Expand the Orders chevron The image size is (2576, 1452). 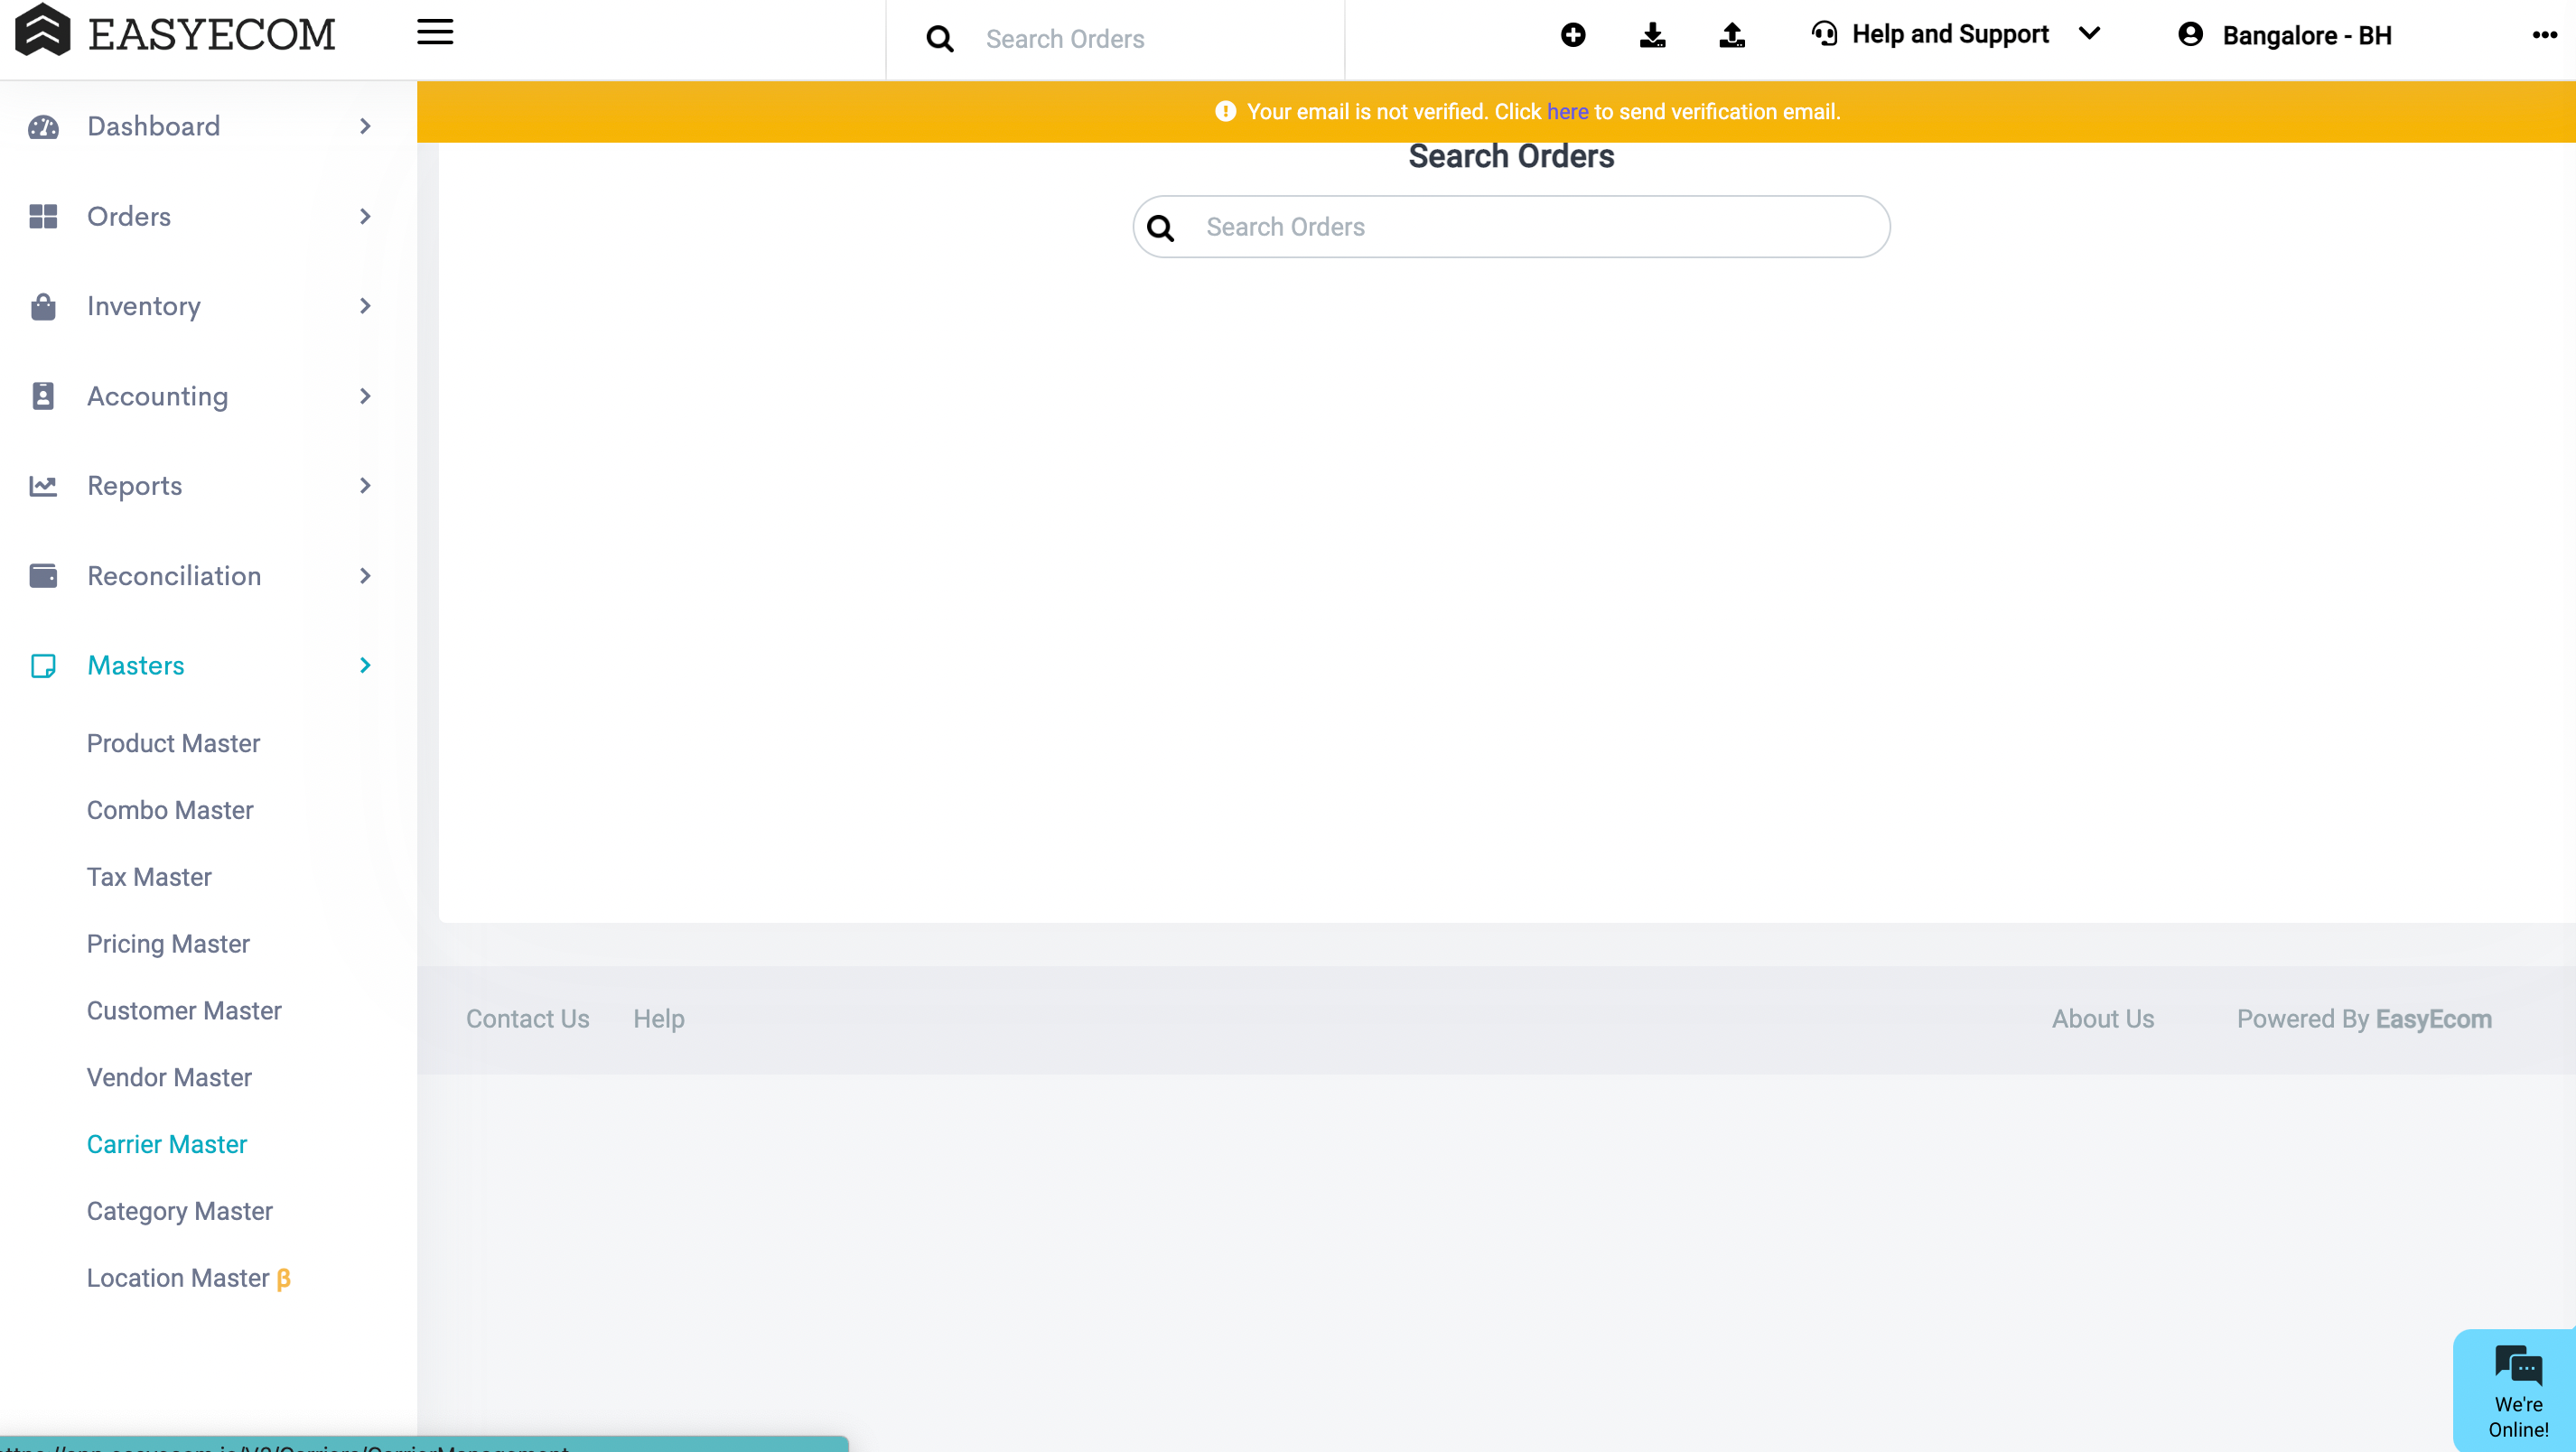365,217
